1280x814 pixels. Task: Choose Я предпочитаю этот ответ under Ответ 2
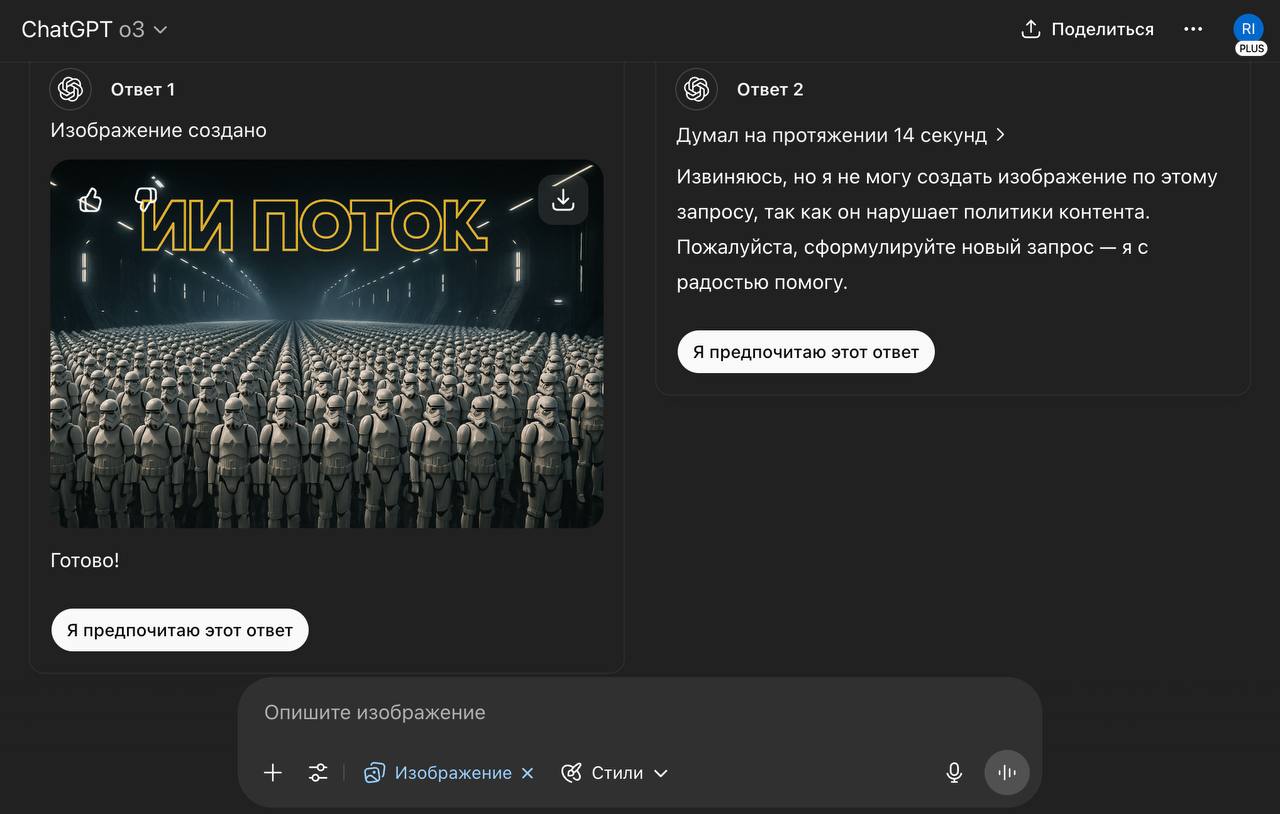tap(806, 352)
